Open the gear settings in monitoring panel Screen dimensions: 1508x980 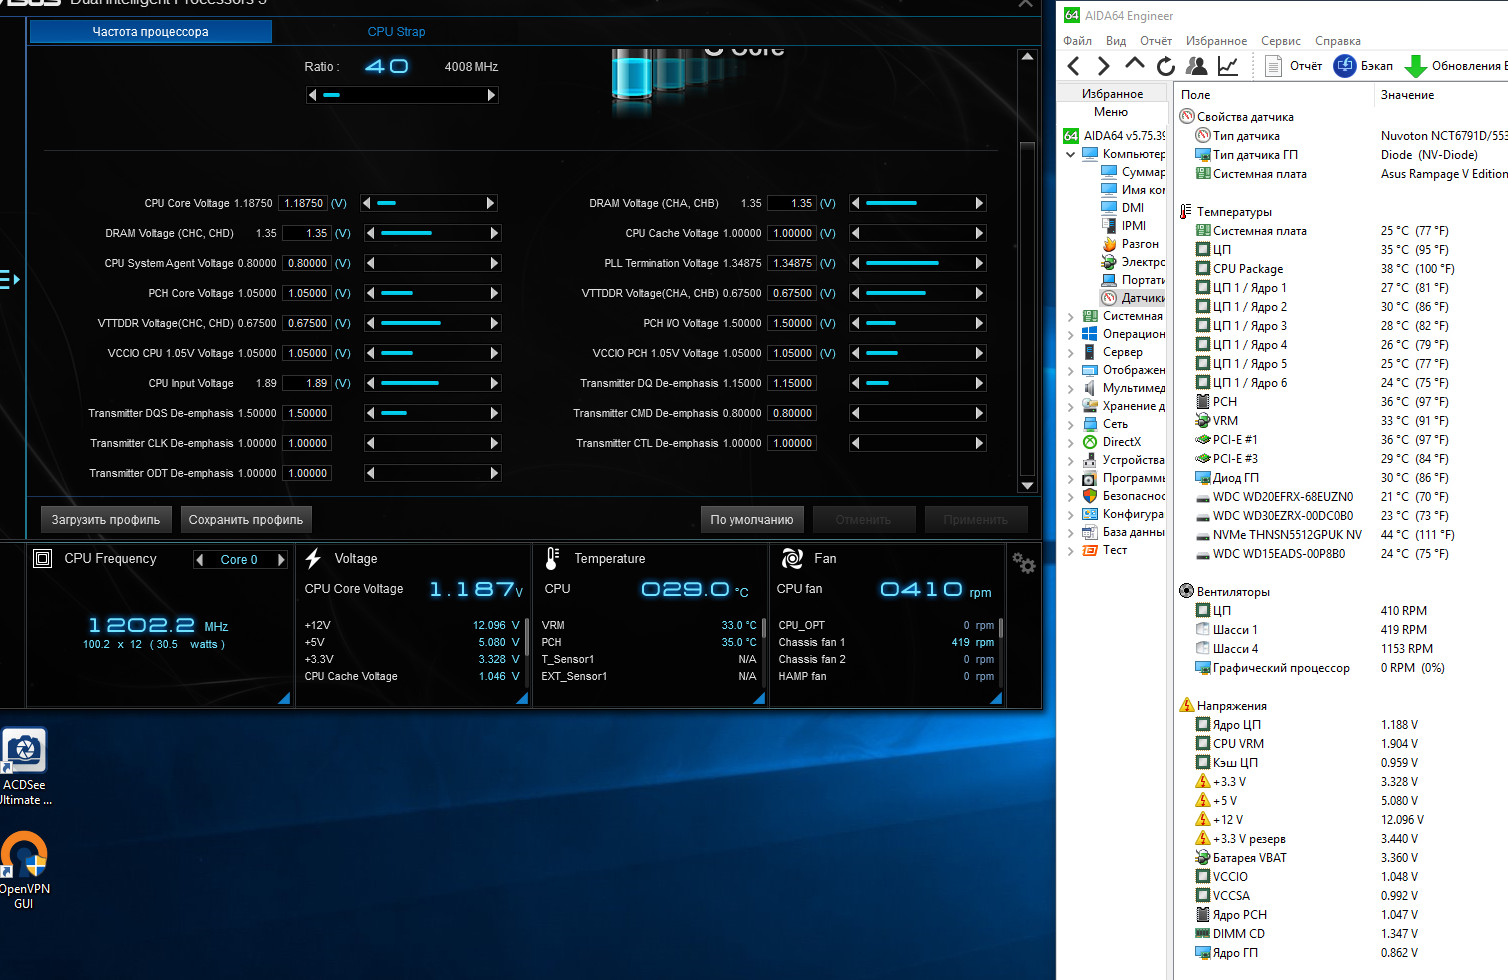[x=1023, y=563]
